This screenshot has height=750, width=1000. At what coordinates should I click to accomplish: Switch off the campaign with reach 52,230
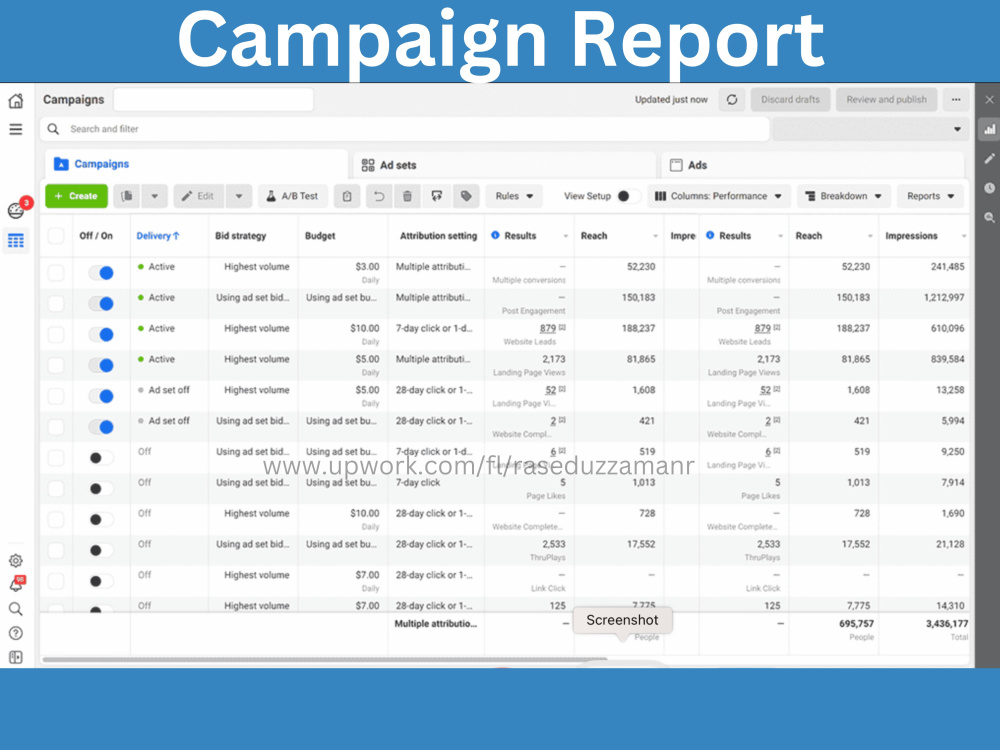tap(101, 273)
